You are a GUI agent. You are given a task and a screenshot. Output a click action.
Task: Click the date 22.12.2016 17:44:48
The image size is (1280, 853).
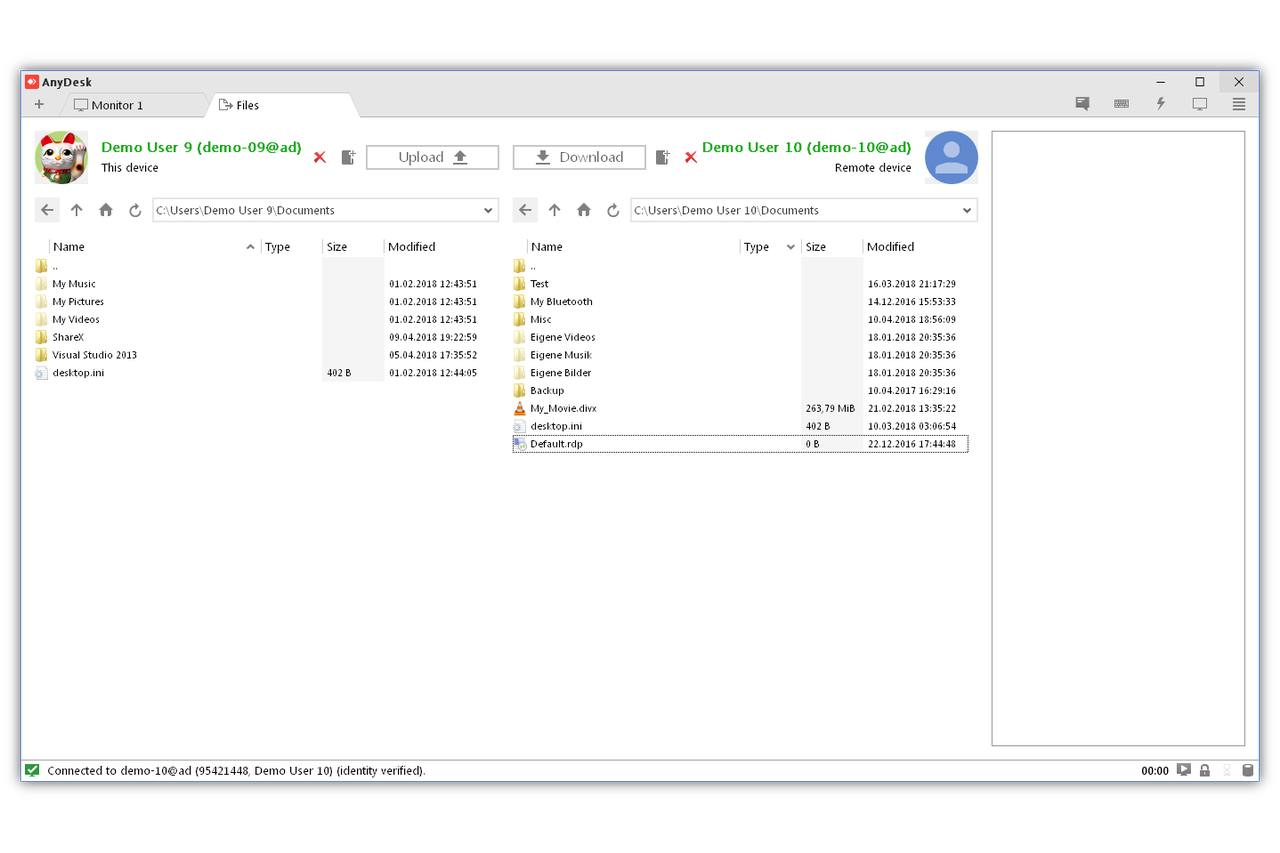[x=911, y=444]
